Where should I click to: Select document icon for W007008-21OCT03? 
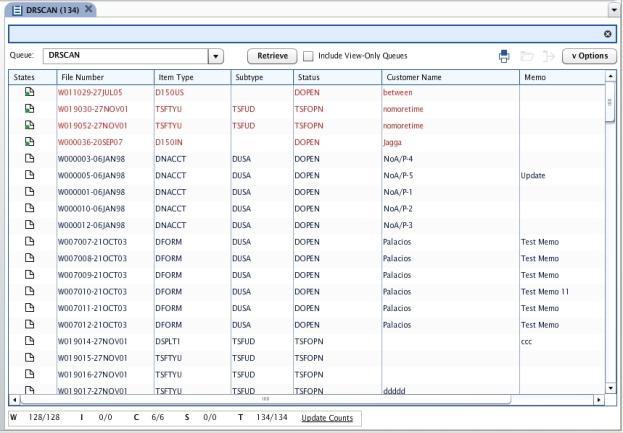(29, 258)
